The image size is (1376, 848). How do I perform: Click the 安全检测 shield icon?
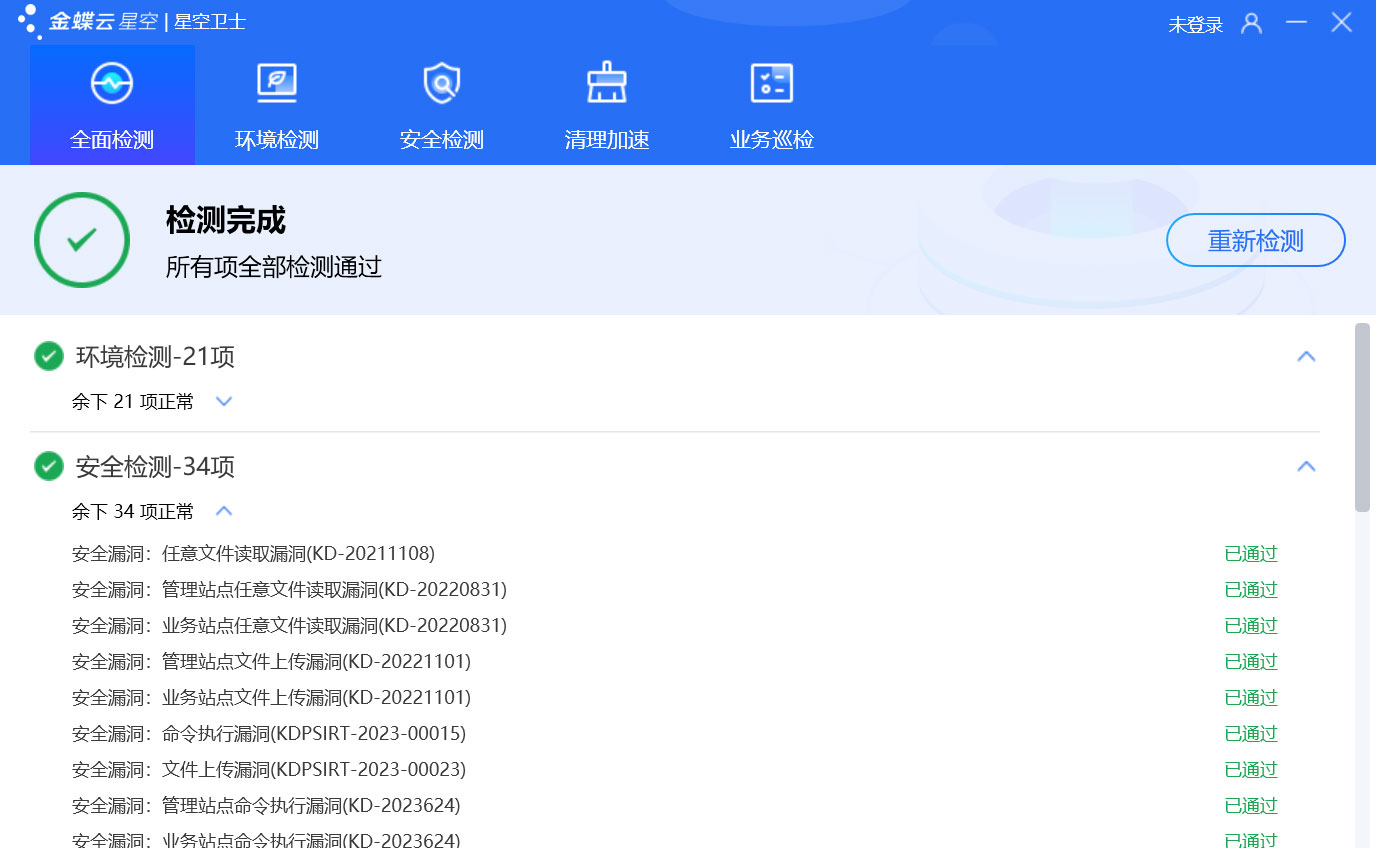tap(441, 84)
